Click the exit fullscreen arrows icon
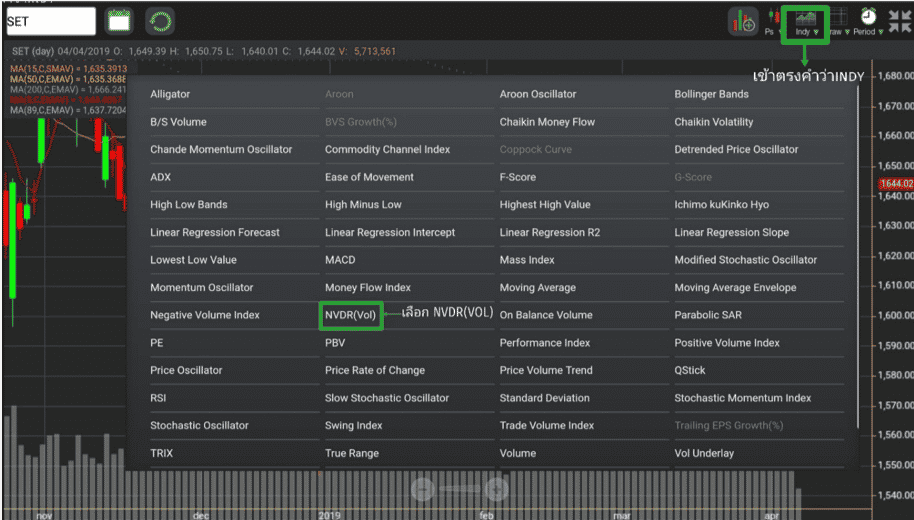914x520 pixels. tap(899, 22)
